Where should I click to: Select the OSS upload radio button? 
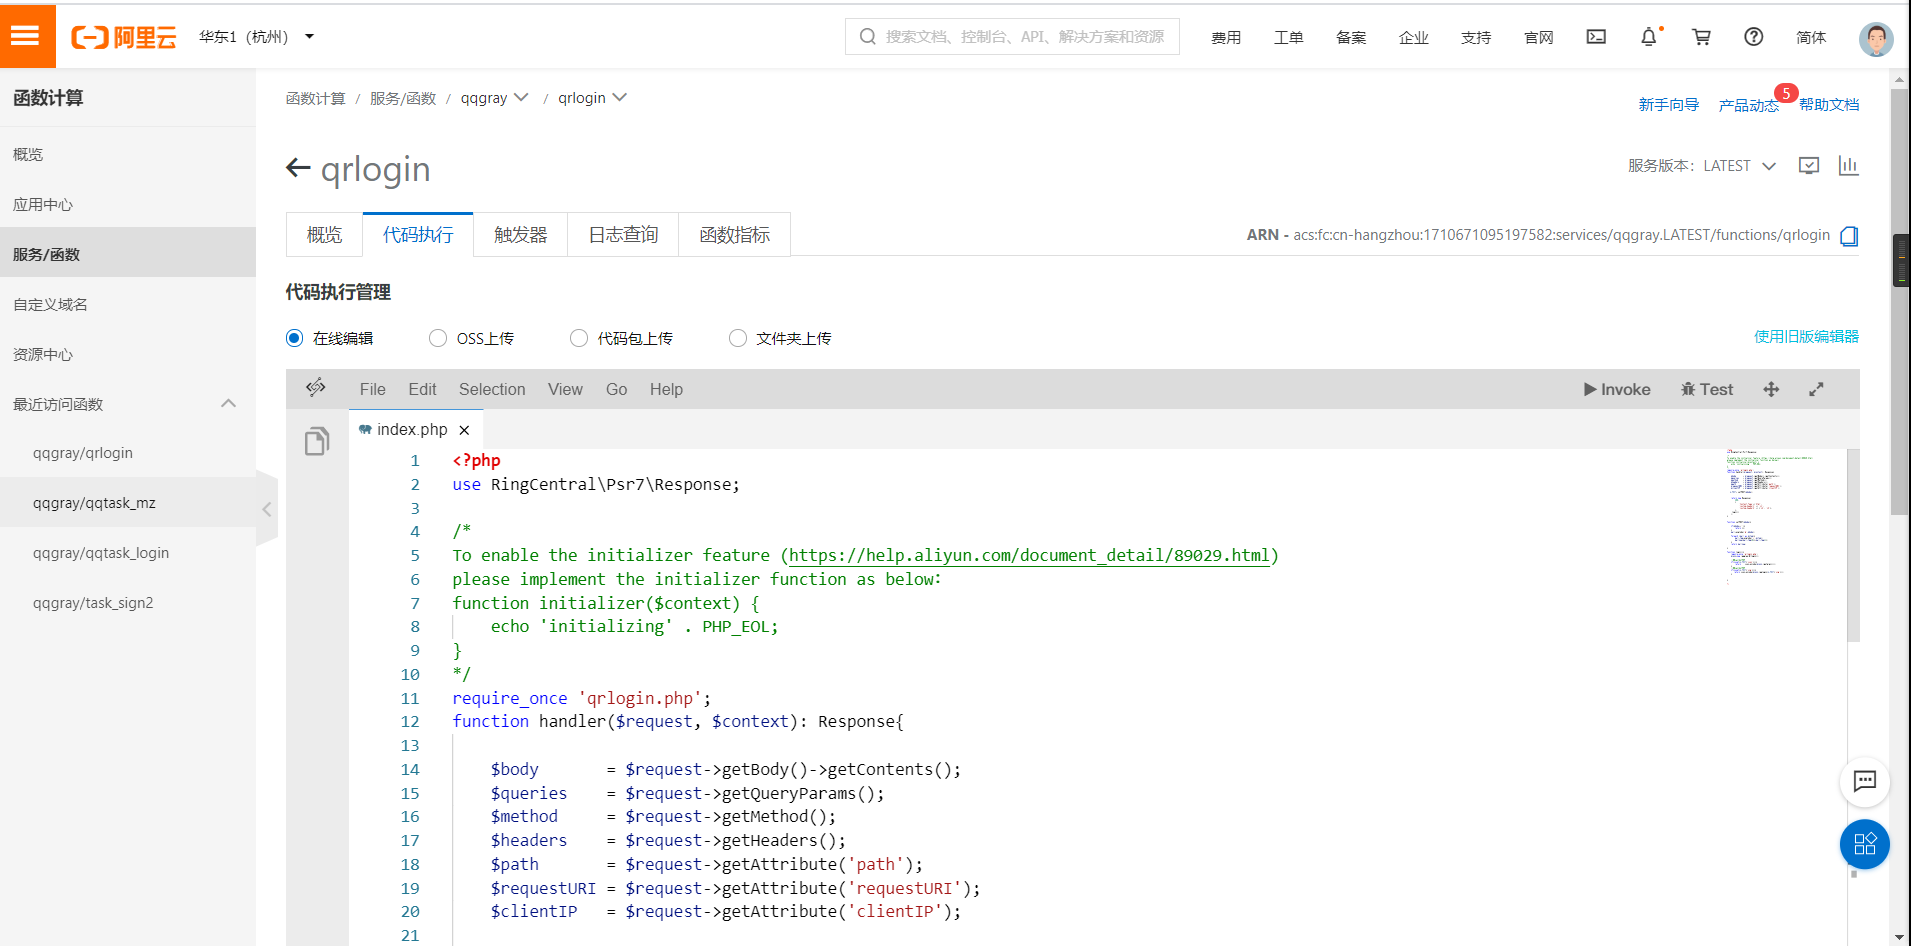(x=438, y=338)
